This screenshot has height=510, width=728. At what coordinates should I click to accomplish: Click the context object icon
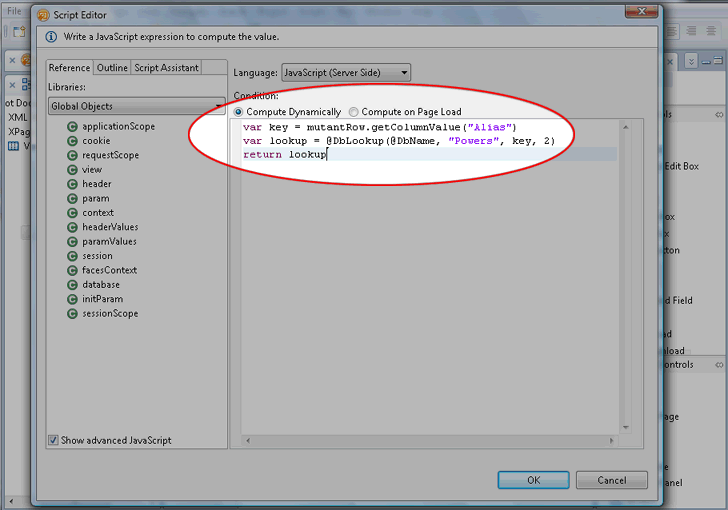tap(72, 213)
